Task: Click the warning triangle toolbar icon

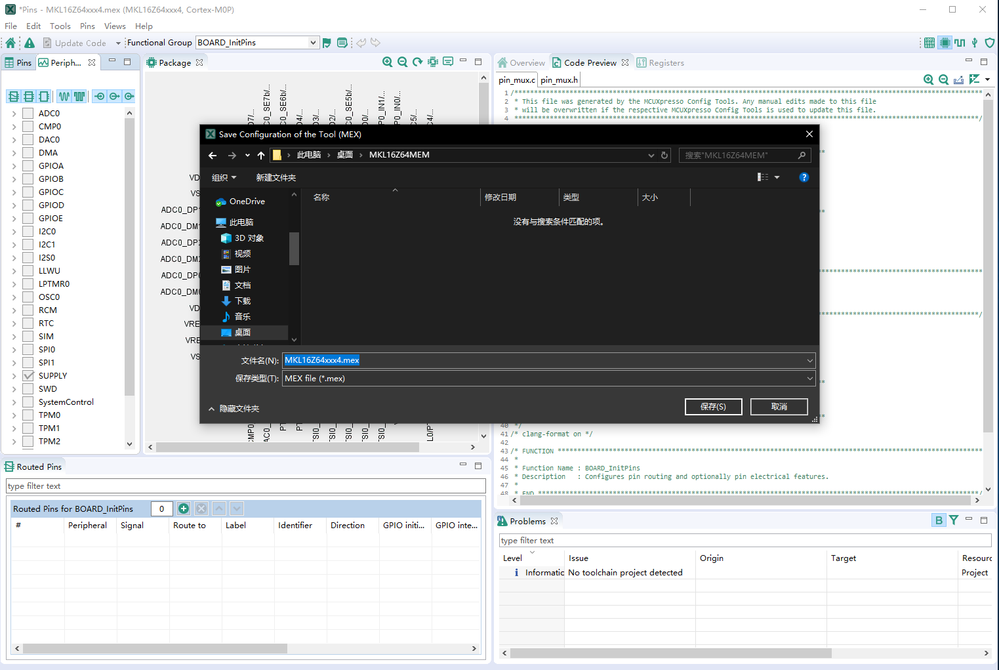Action: coord(29,43)
